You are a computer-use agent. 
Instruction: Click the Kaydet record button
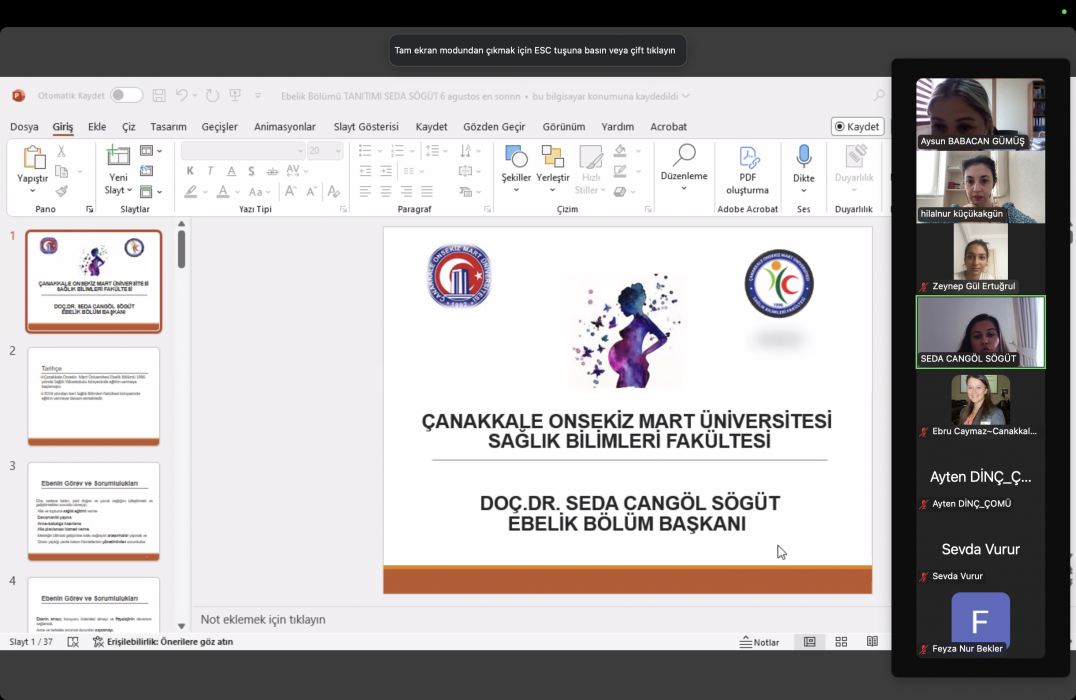point(857,126)
